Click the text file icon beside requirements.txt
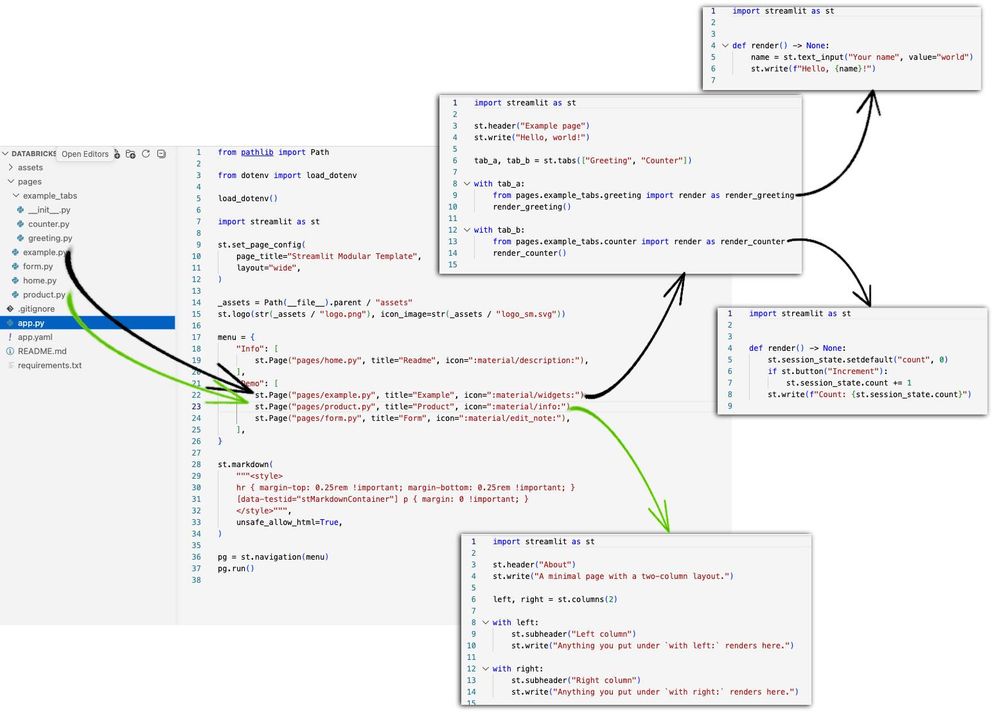999x712 pixels. click(10, 365)
